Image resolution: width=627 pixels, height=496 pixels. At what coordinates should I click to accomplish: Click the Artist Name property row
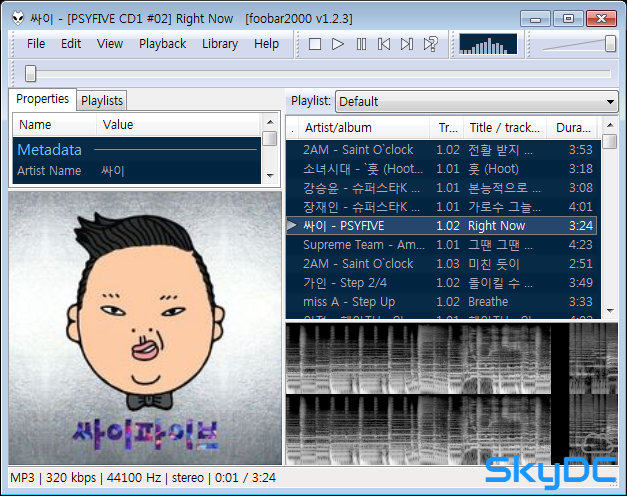coord(137,171)
